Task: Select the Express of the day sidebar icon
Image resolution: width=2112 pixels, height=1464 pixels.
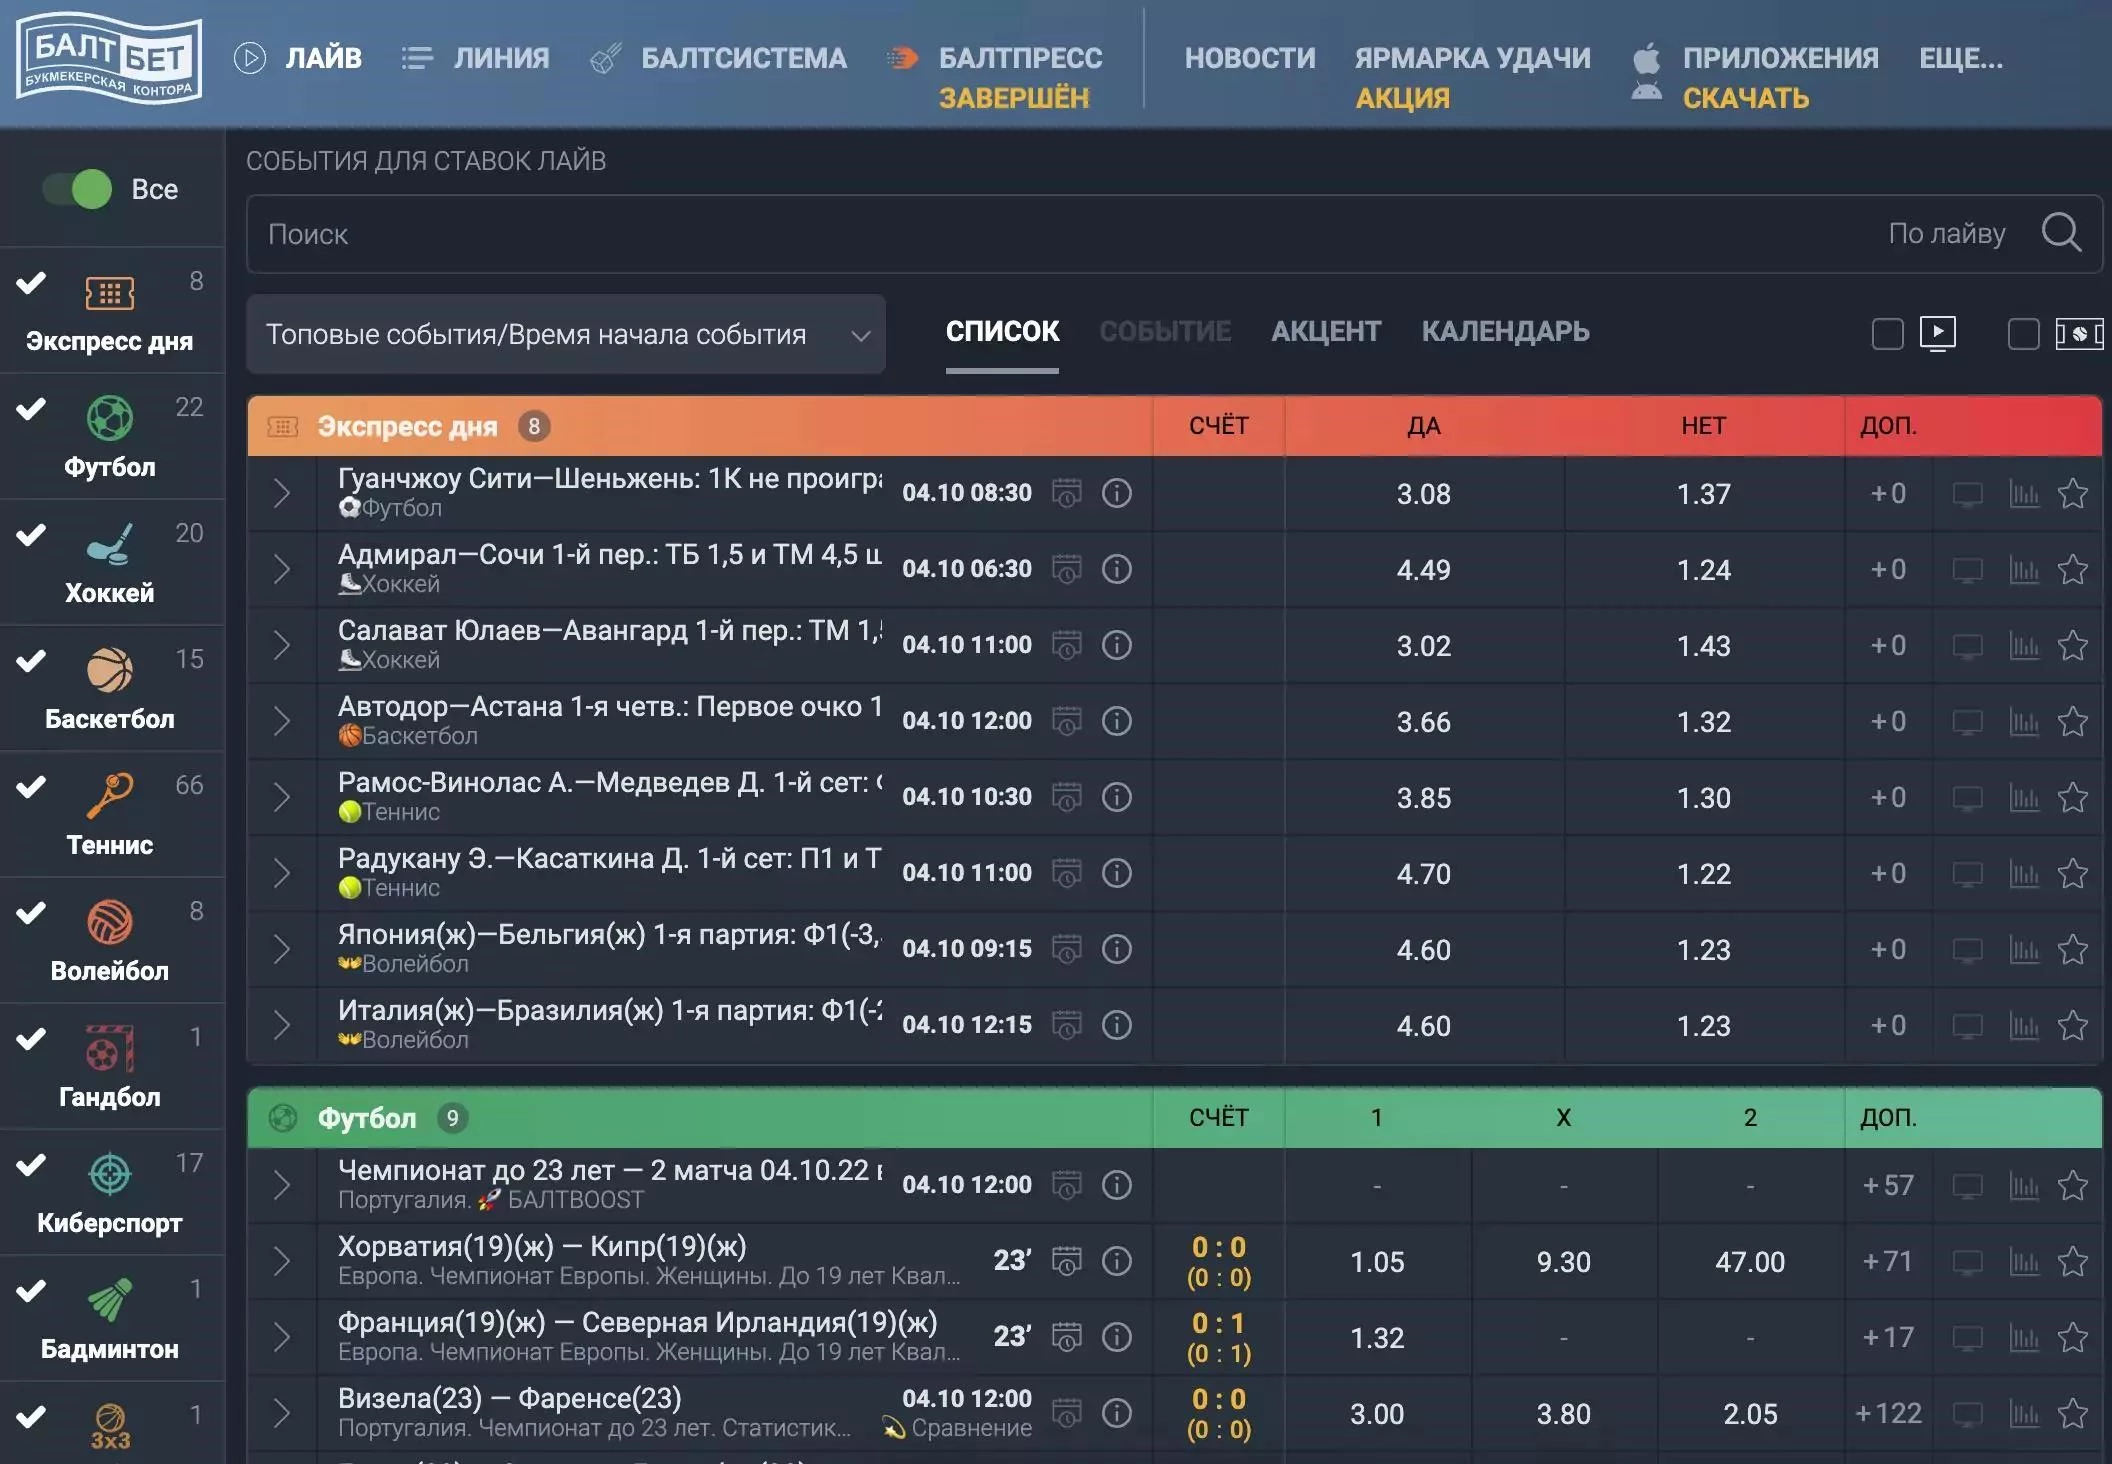Action: pos(110,293)
